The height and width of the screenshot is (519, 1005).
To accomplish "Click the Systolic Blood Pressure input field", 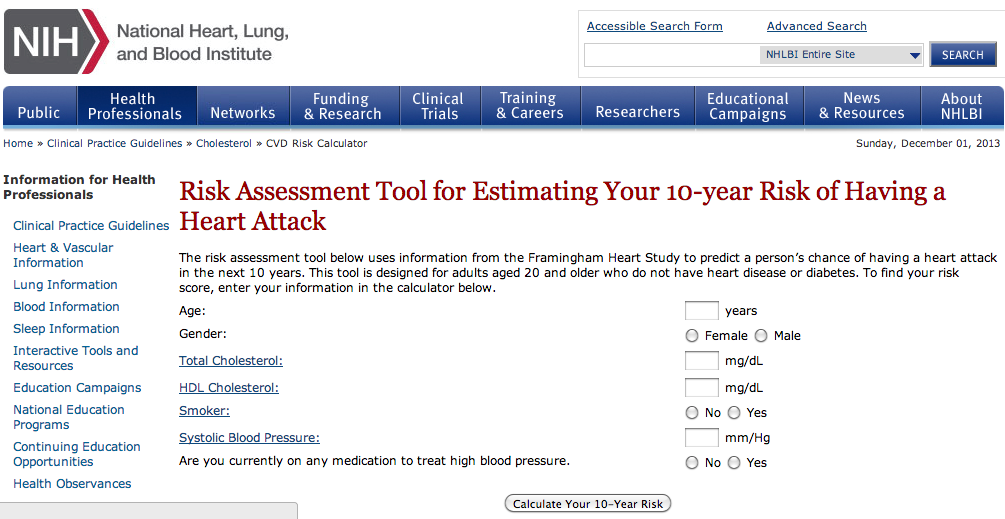I will [701, 437].
